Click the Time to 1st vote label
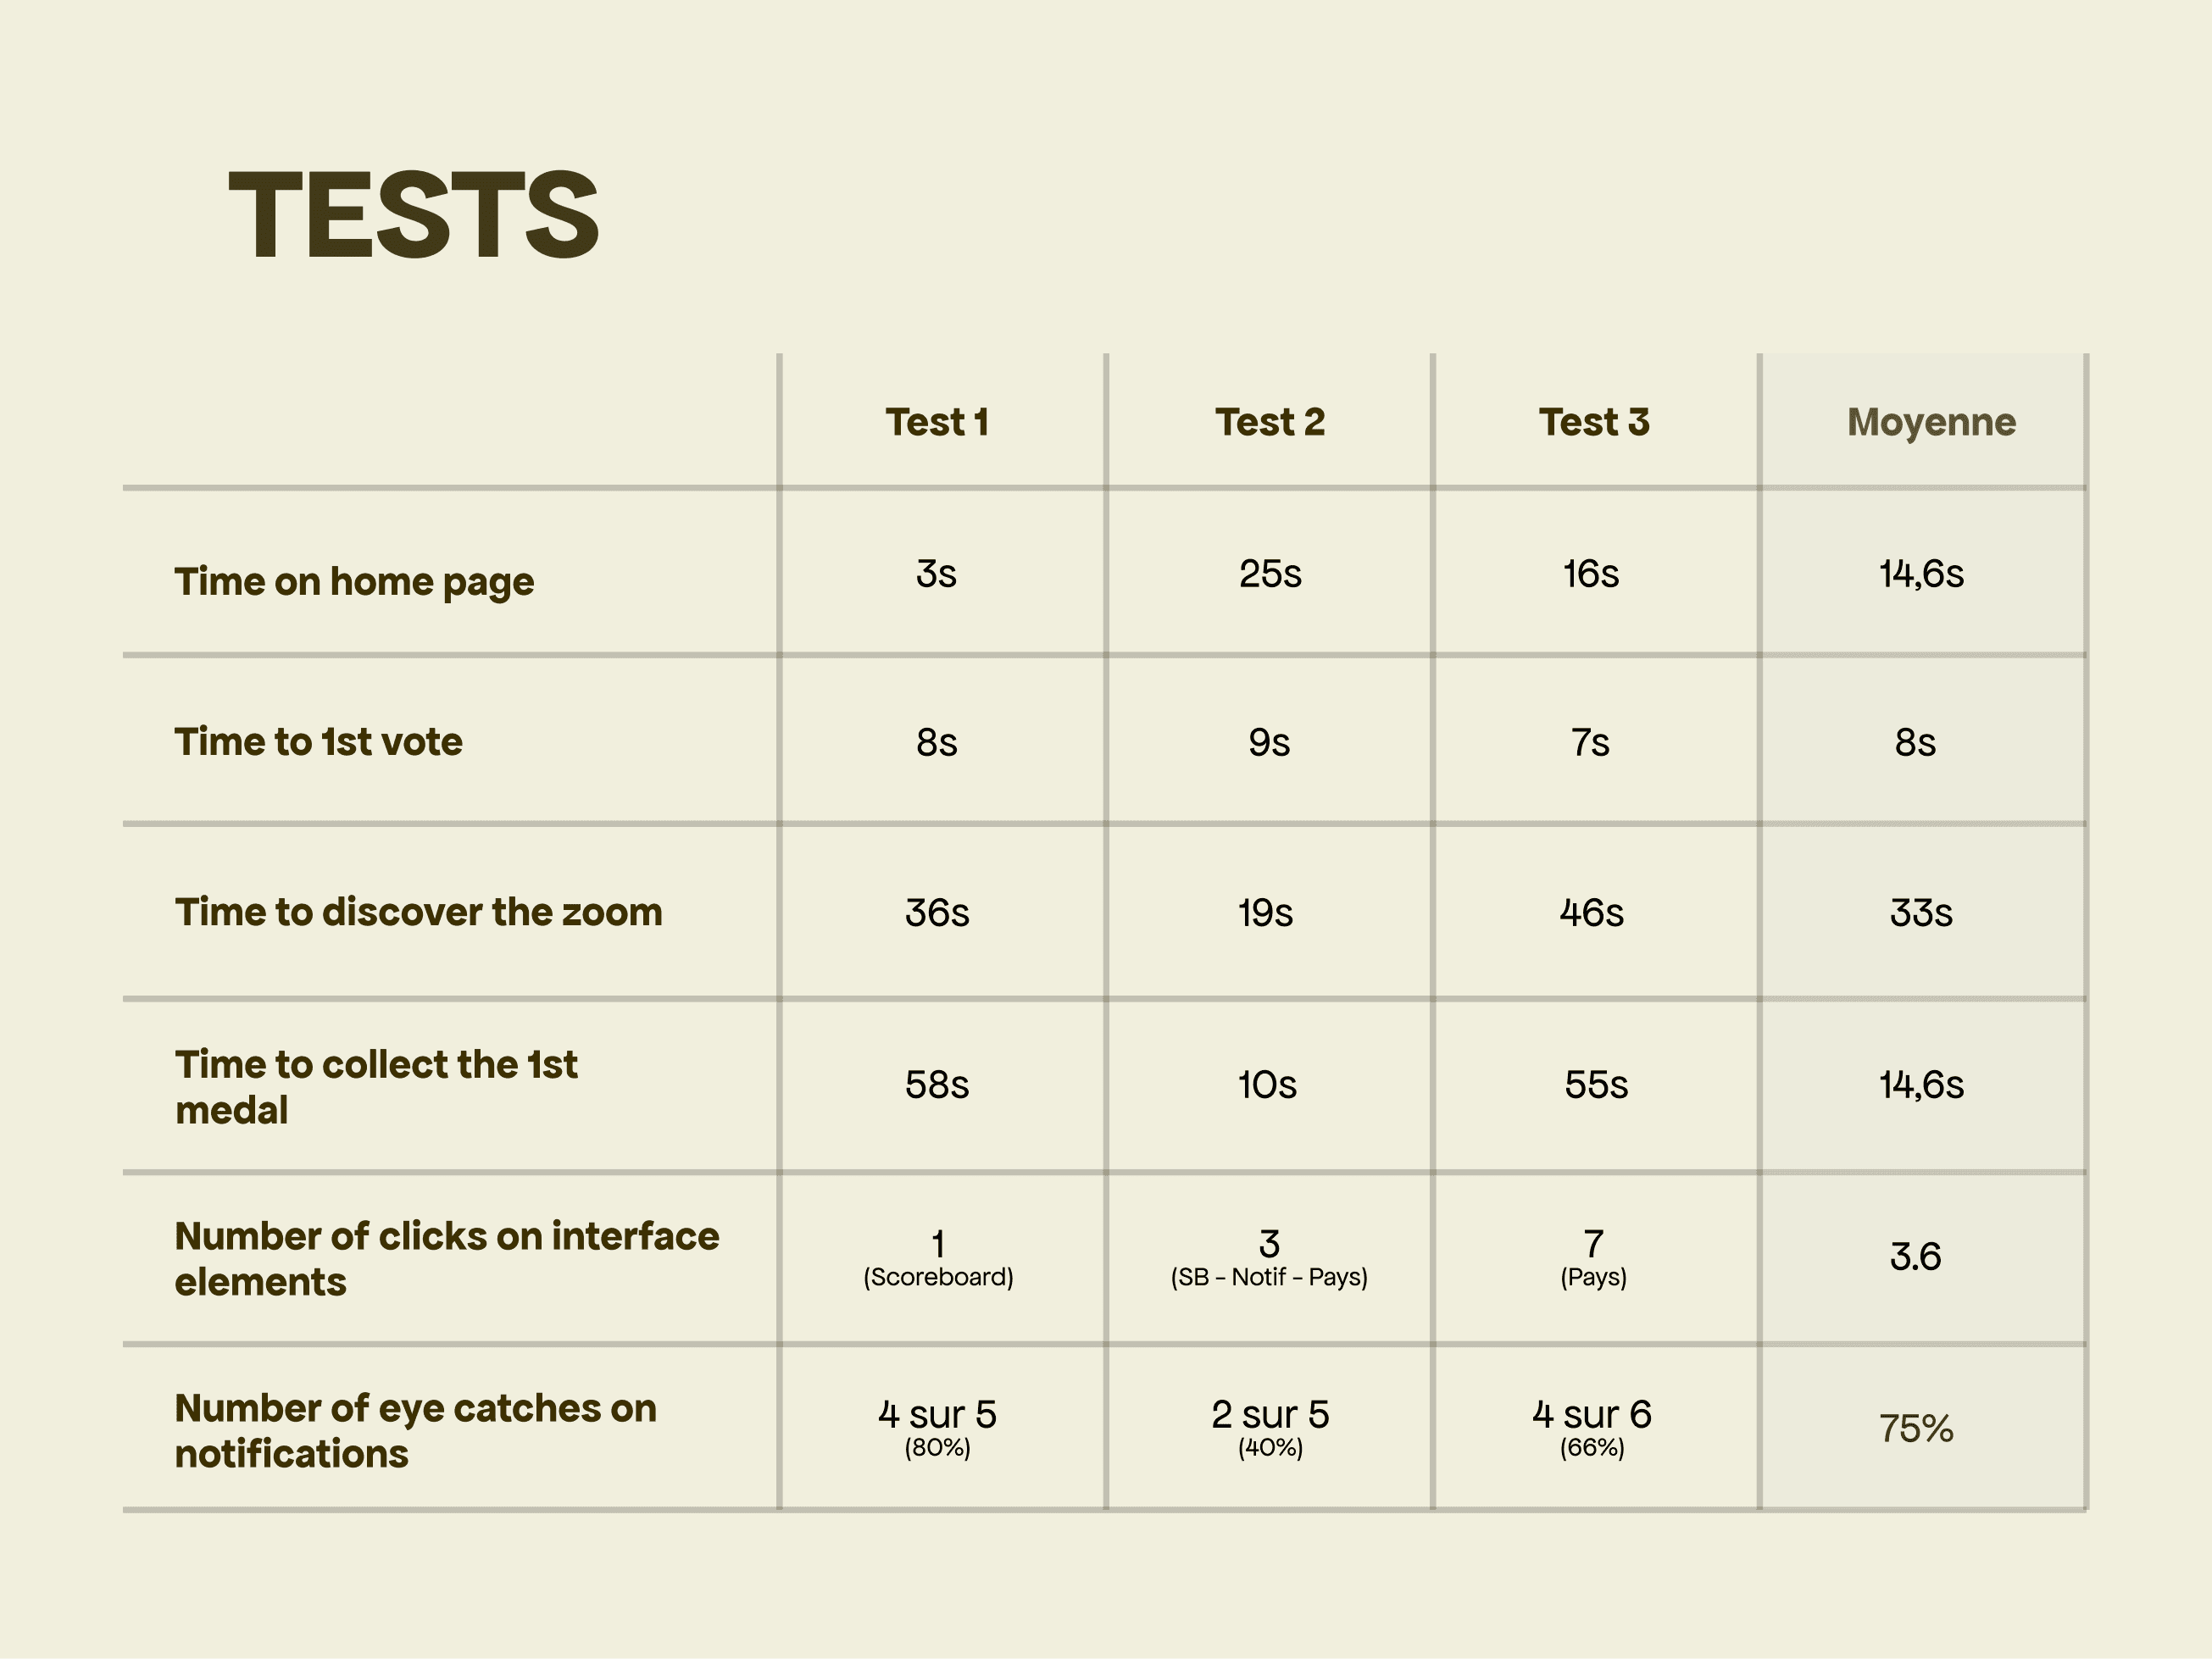 318,742
